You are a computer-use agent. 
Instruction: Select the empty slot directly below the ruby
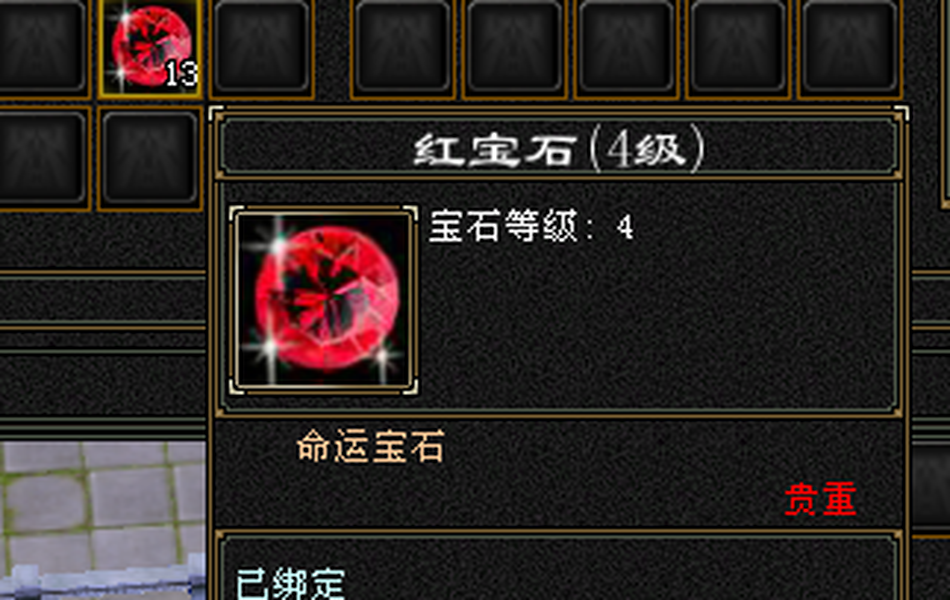pyautogui.click(x=150, y=158)
